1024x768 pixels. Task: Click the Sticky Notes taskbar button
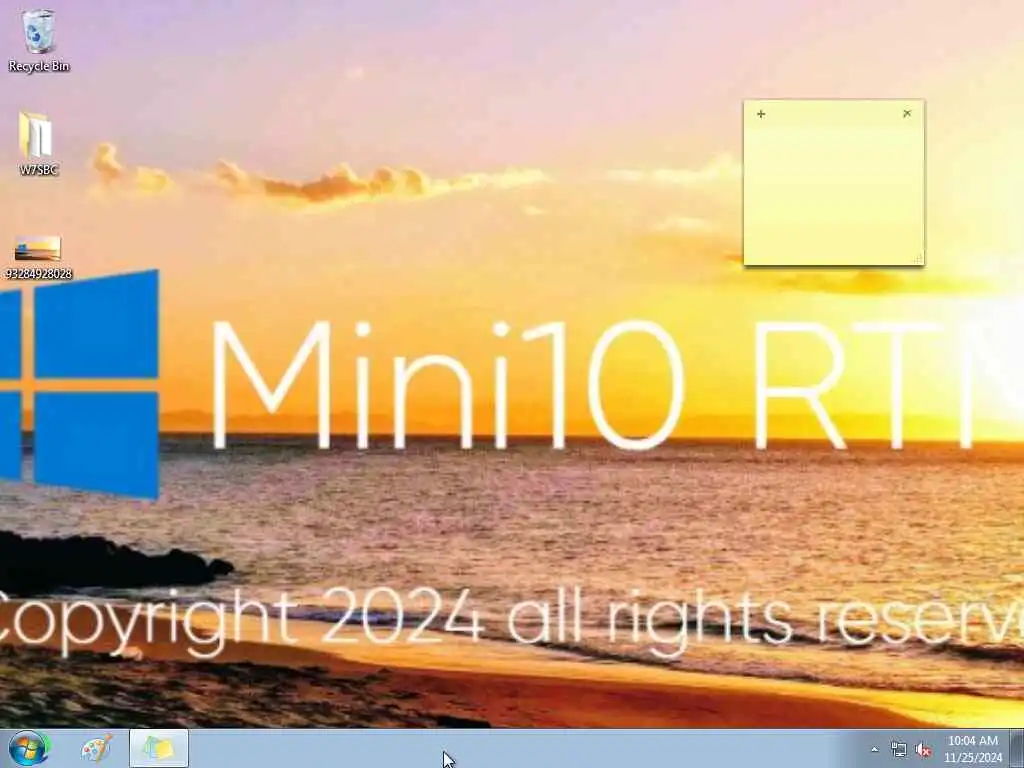click(159, 748)
